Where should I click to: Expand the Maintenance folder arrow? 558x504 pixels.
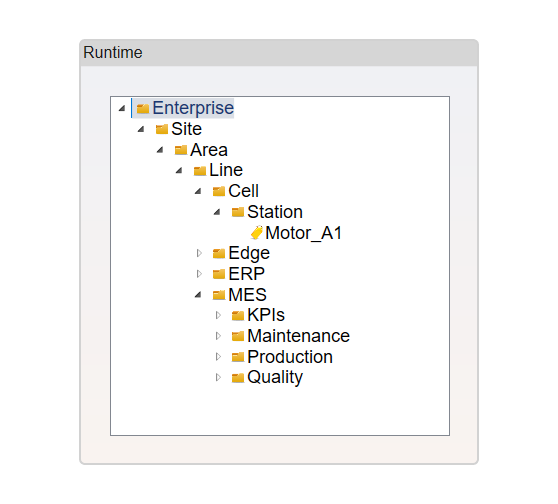pos(219,336)
